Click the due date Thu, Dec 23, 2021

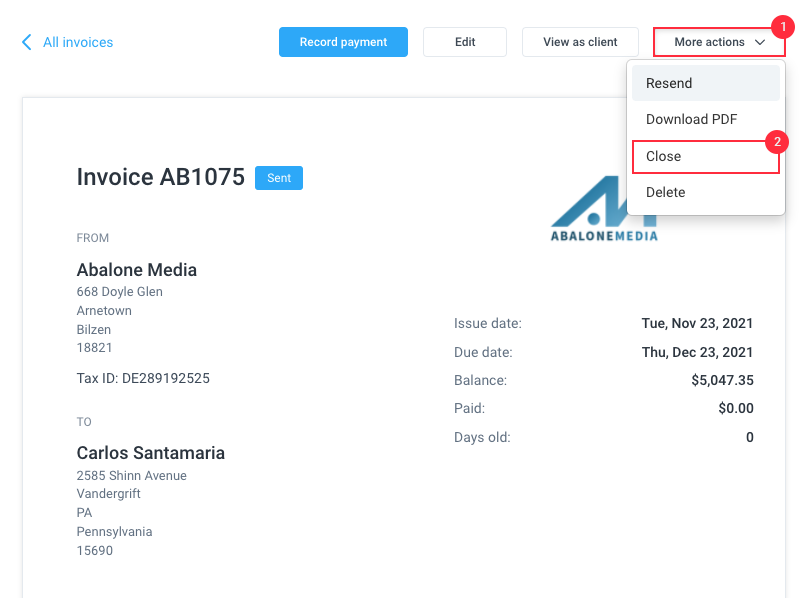[697, 352]
